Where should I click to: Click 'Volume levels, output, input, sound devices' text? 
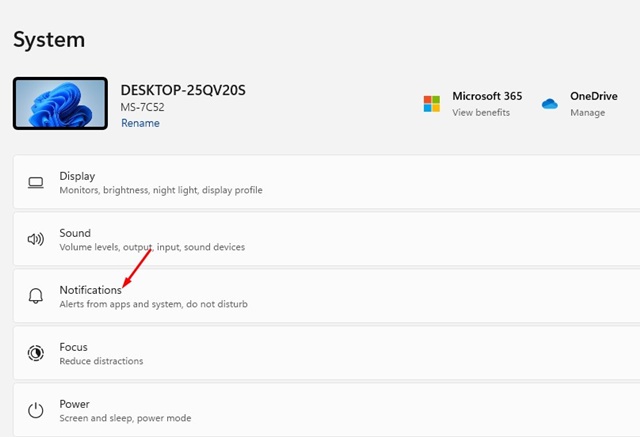click(152, 247)
